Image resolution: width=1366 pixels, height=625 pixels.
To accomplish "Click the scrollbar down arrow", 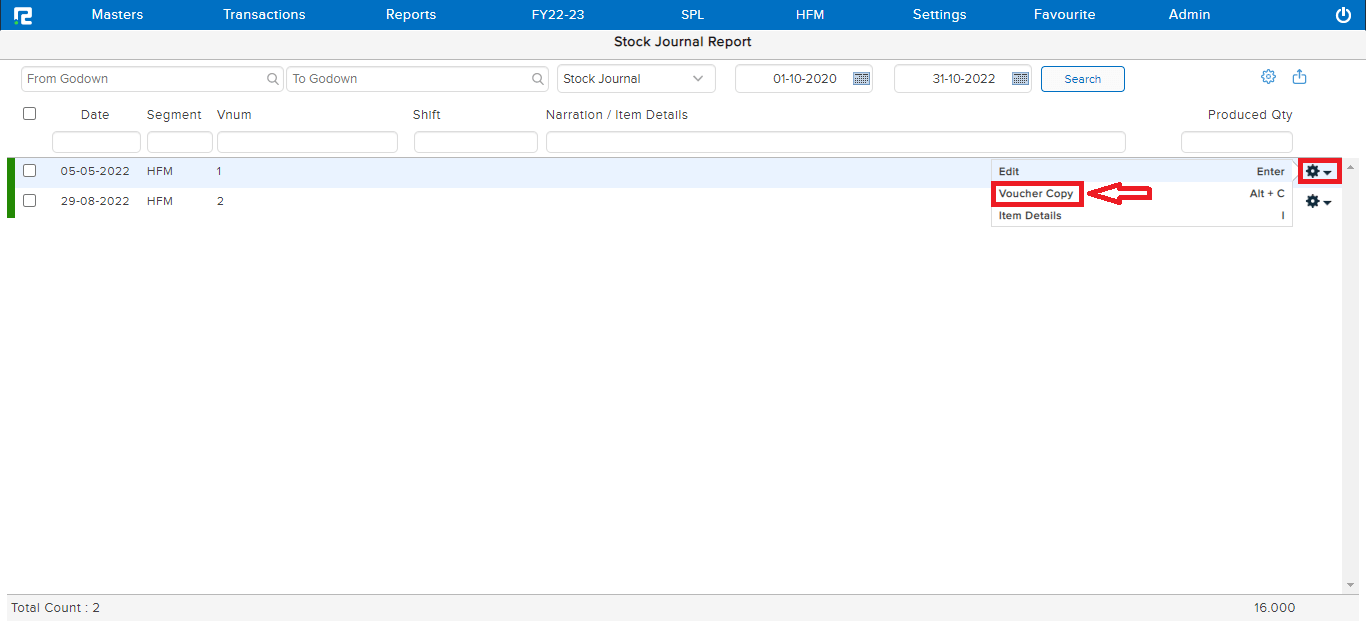I will (x=1350, y=585).
